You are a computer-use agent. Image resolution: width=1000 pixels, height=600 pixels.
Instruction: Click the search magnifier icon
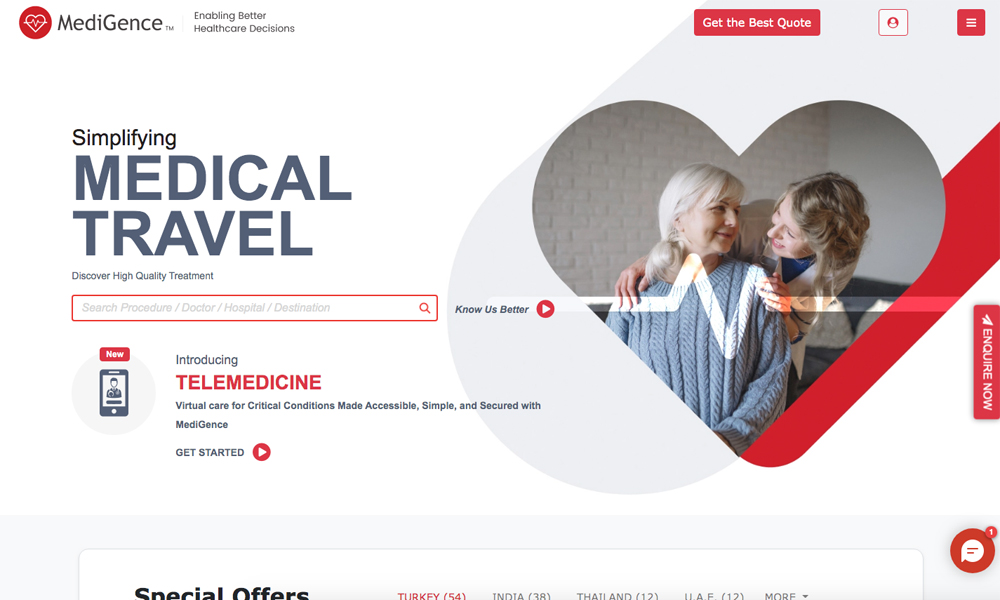click(424, 308)
